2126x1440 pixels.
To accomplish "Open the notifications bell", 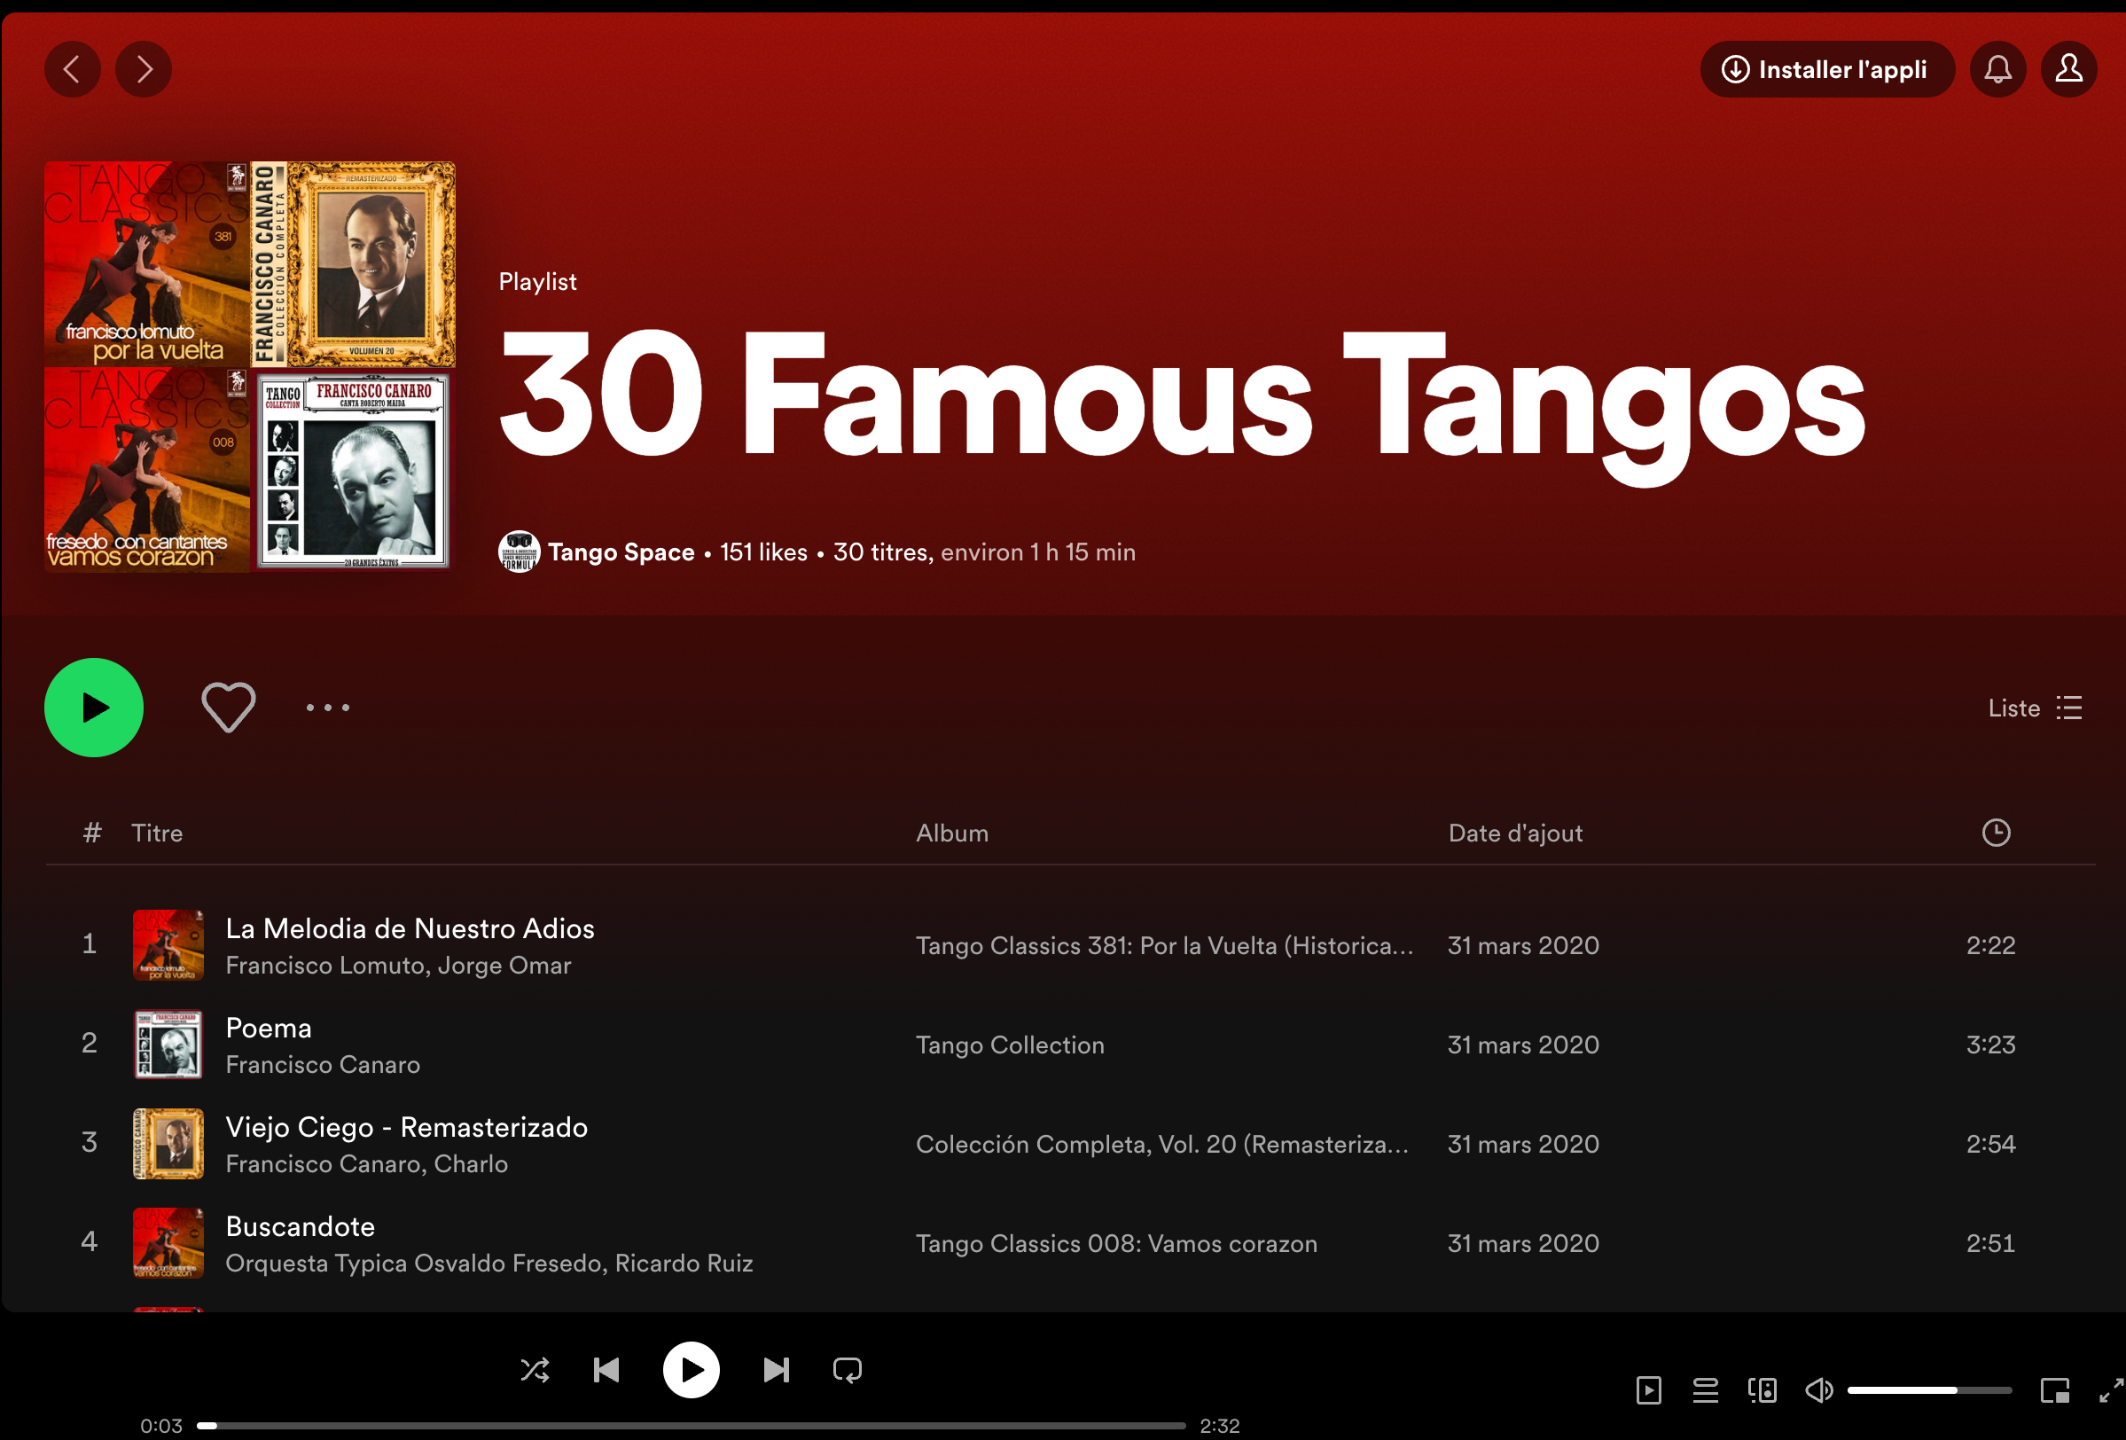I will pyautogui.click(x=1997, y=69).
